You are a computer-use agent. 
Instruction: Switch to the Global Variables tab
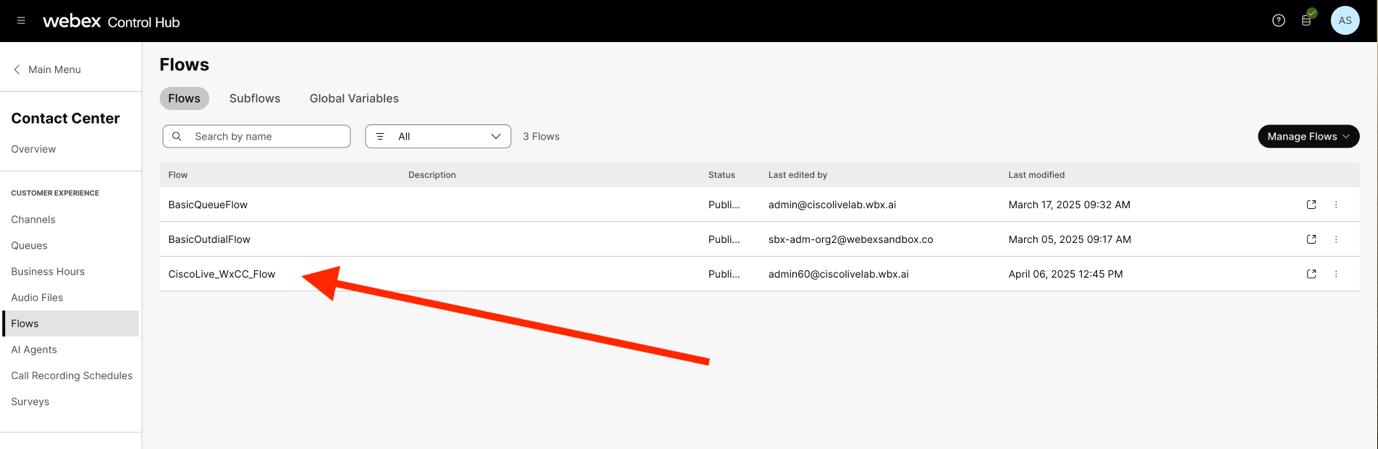[x=354, y=99]
